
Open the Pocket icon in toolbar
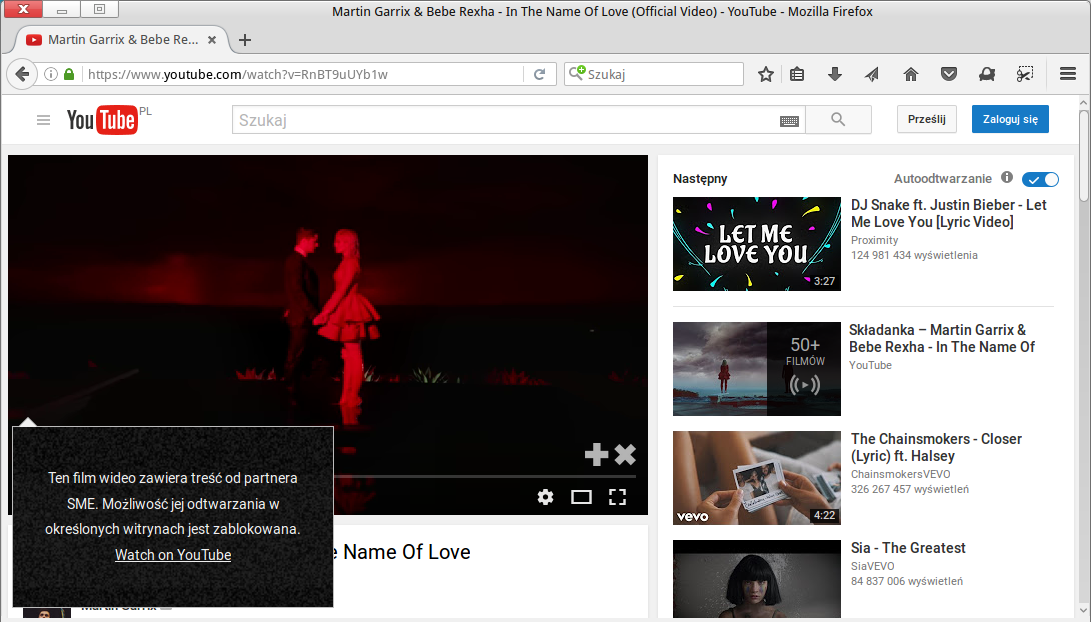tap(949, 74)
